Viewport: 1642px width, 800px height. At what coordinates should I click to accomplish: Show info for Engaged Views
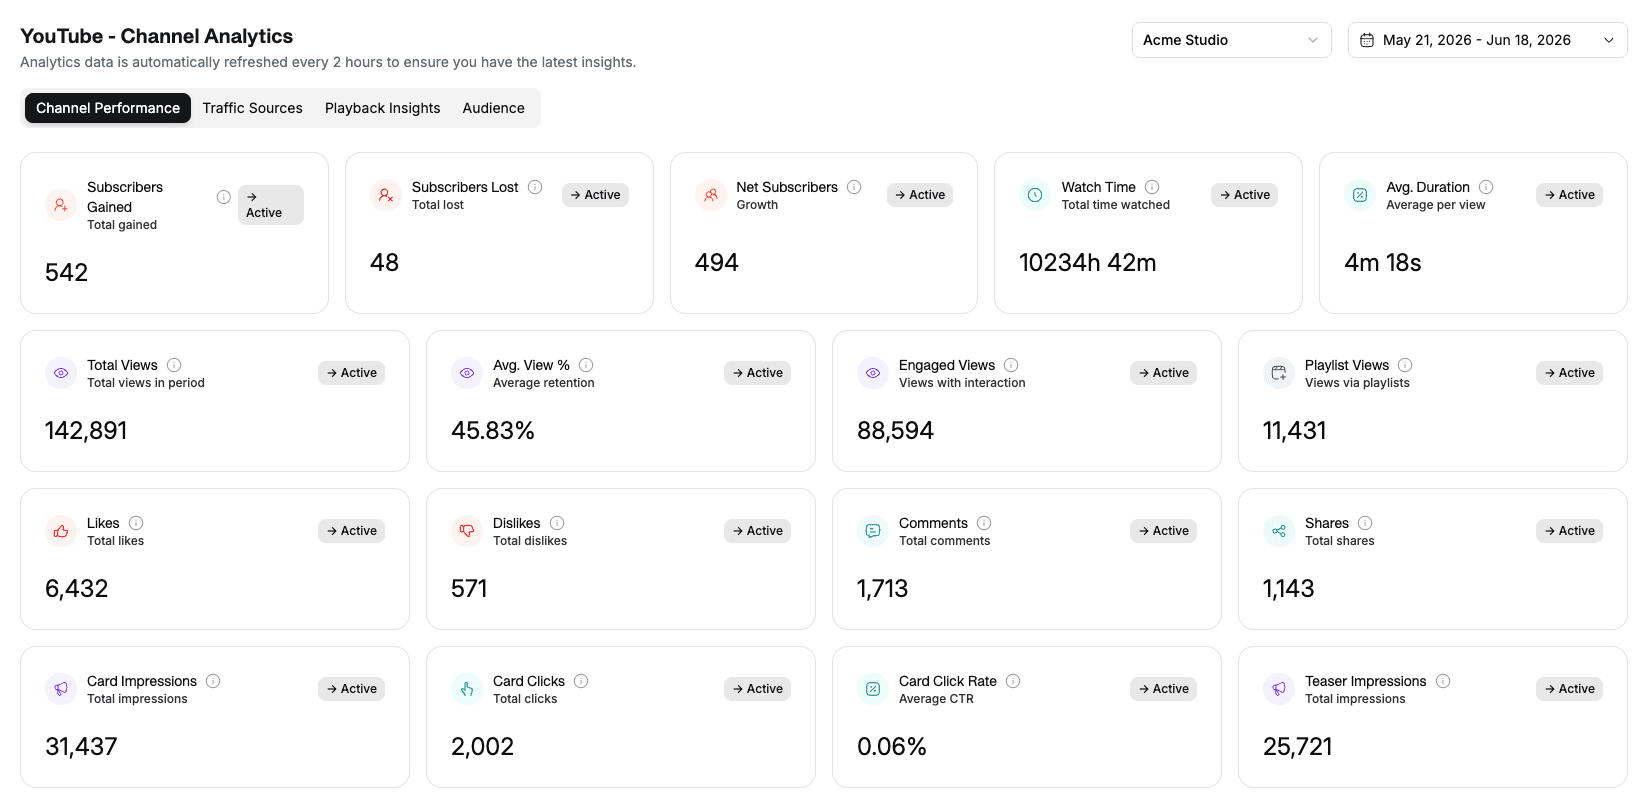[x=1011, y=365]
